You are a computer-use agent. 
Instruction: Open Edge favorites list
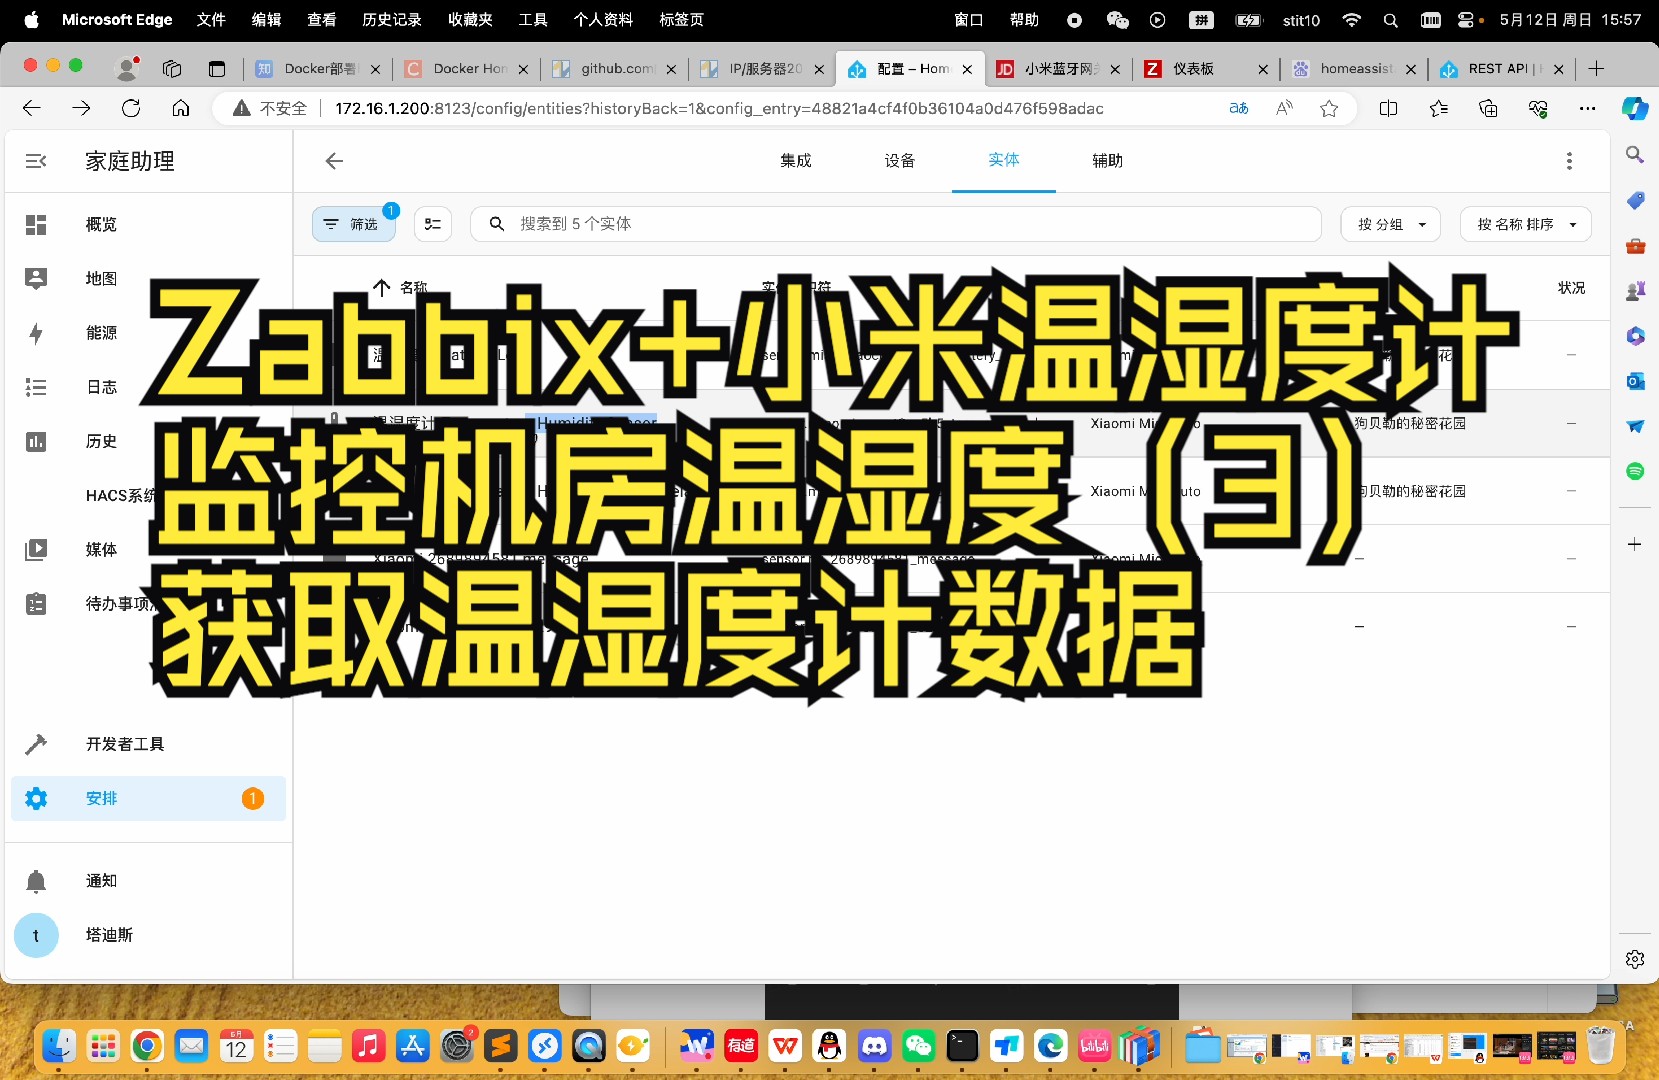[x=1439, y=108]
